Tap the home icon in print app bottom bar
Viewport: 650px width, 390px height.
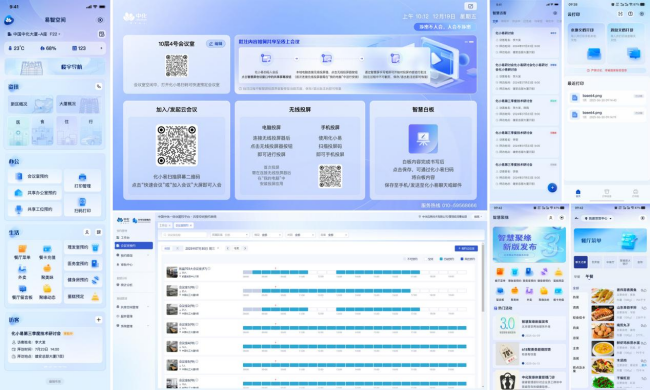tap(578, 192)
